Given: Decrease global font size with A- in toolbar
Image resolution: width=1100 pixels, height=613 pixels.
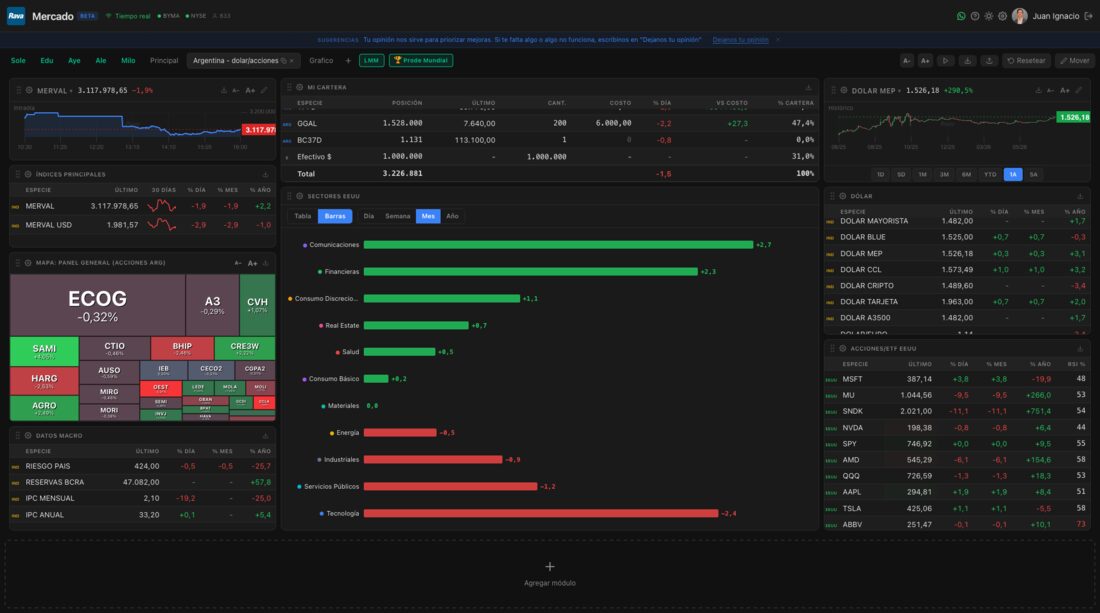Looking at the screenshot, I should coord(906,61).
